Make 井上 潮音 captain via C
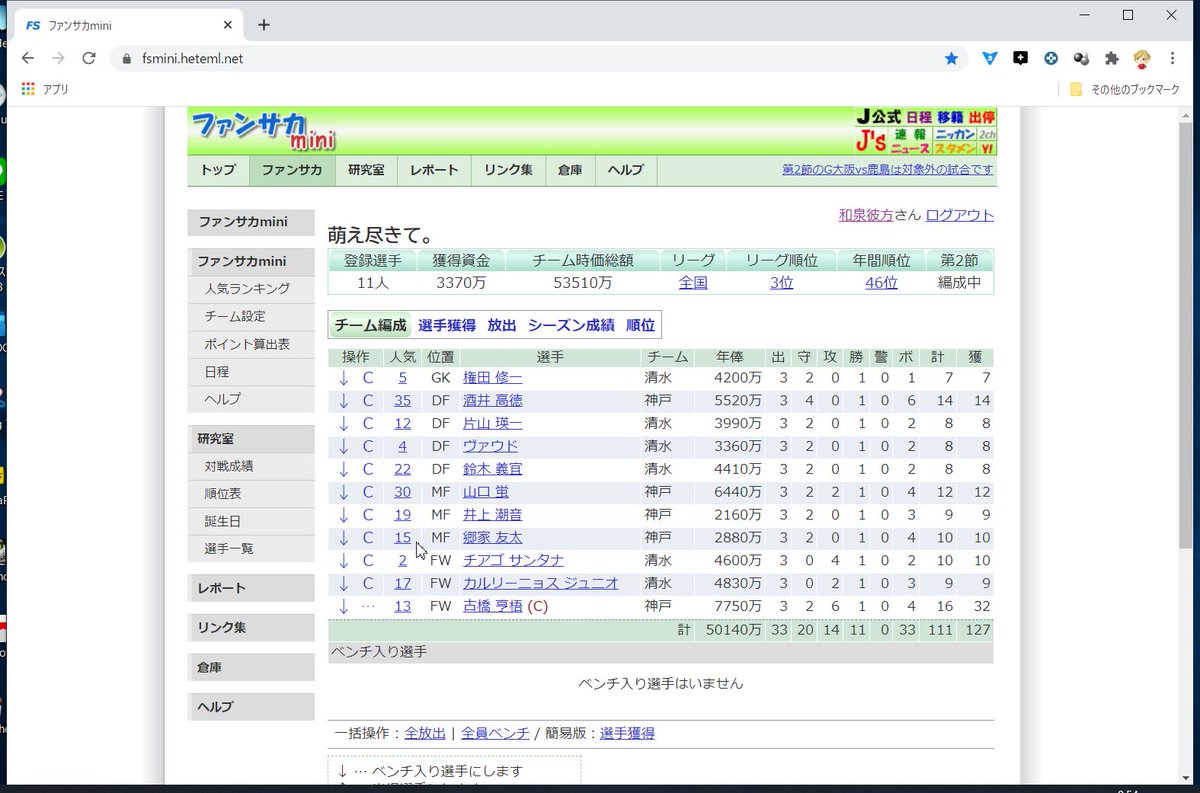 click(x=368, y=515)
